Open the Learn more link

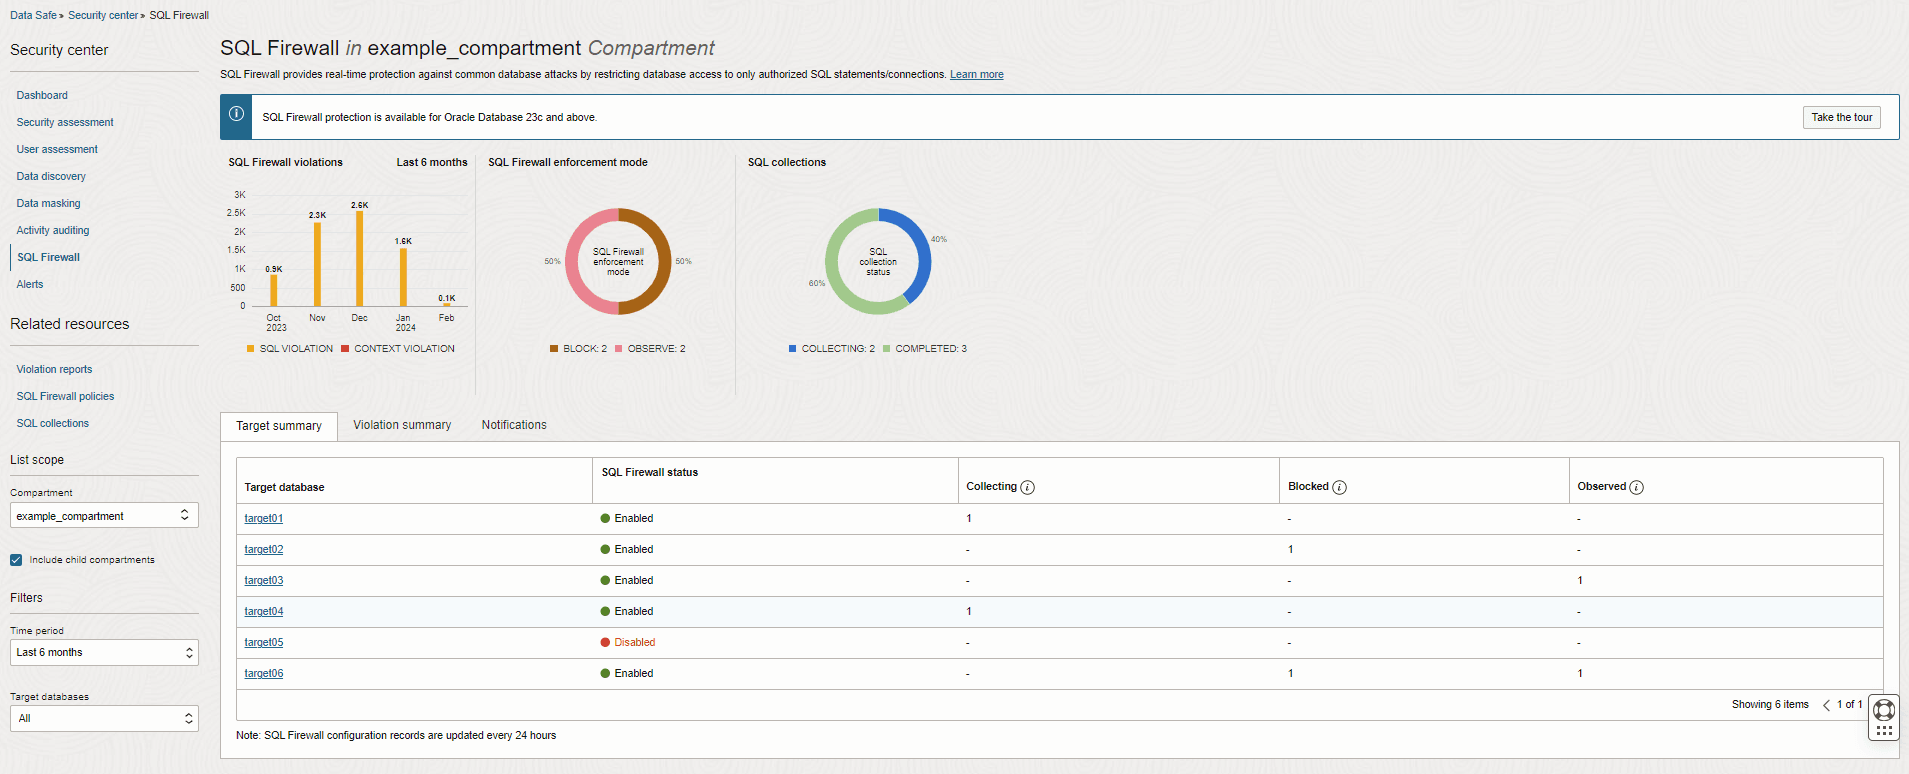976,75
